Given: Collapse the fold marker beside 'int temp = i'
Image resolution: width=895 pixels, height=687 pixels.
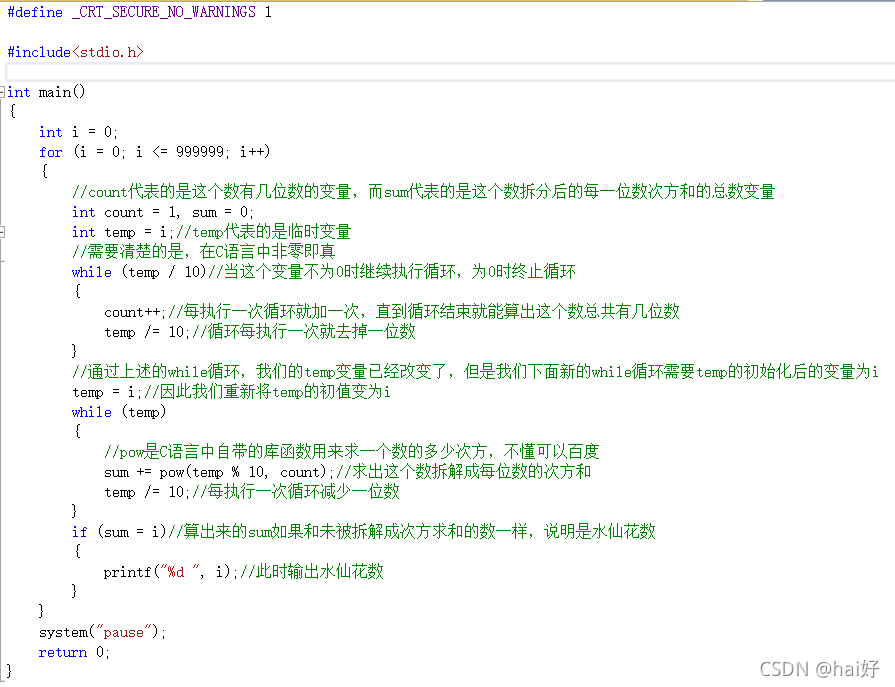Looking at the screenshot, I should (x=2, y=232).
